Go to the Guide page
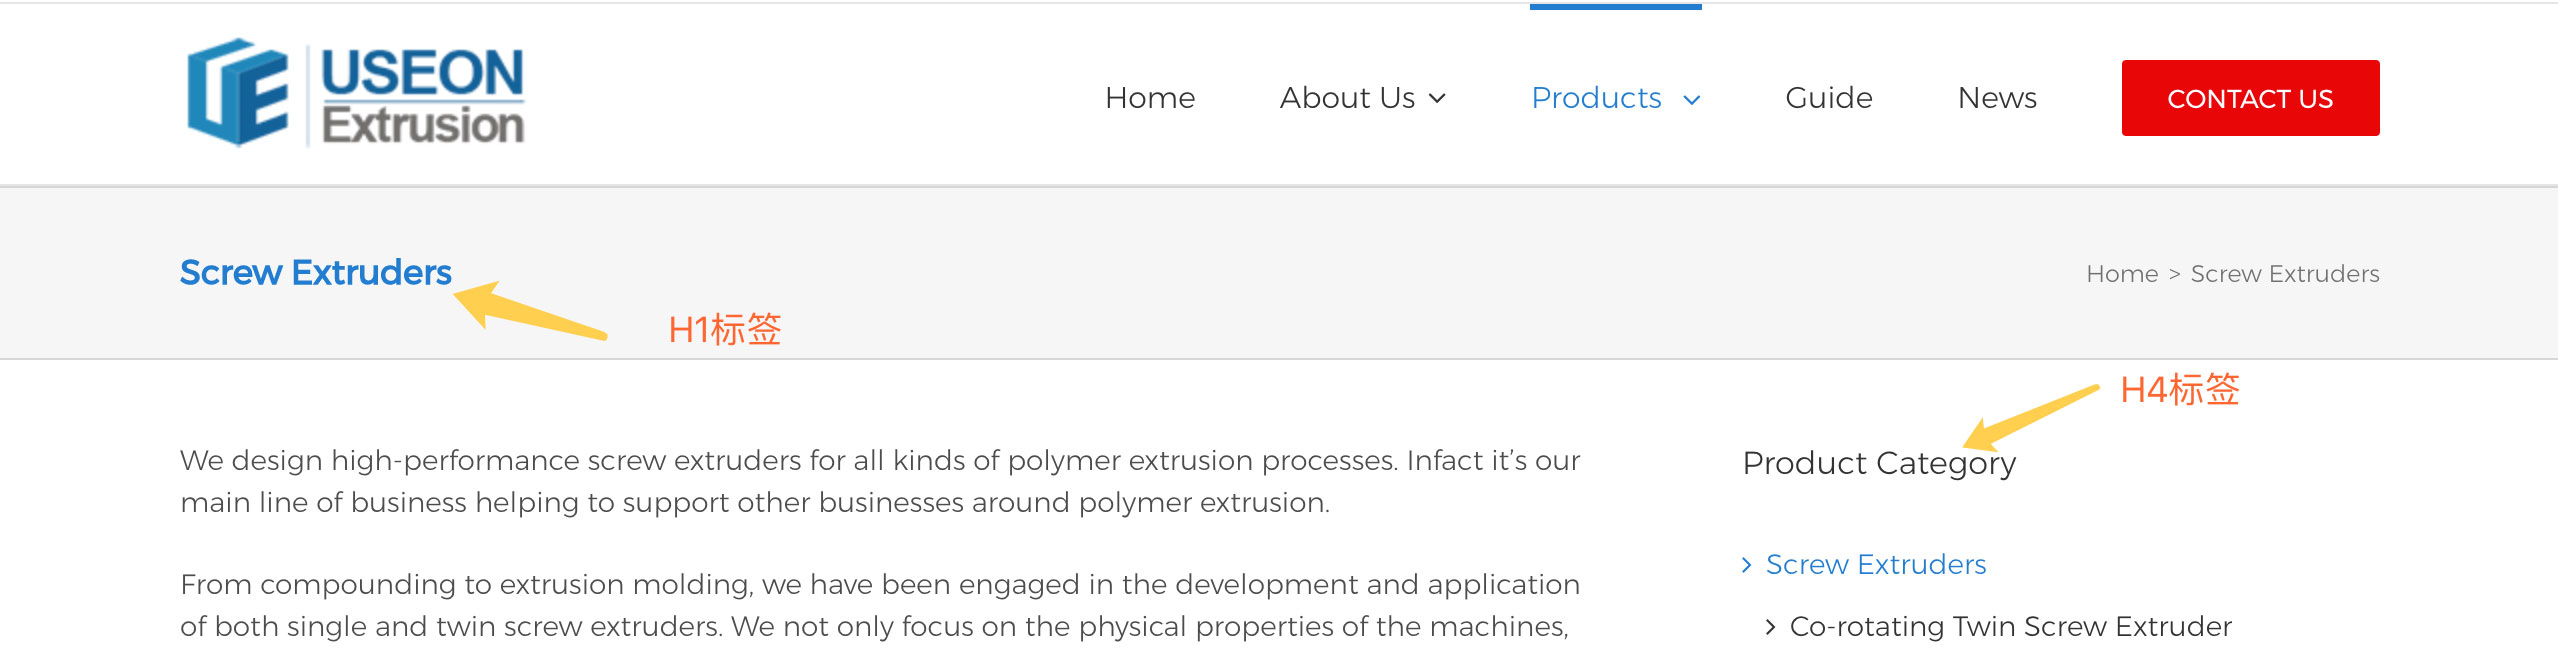 [1829, 98]
